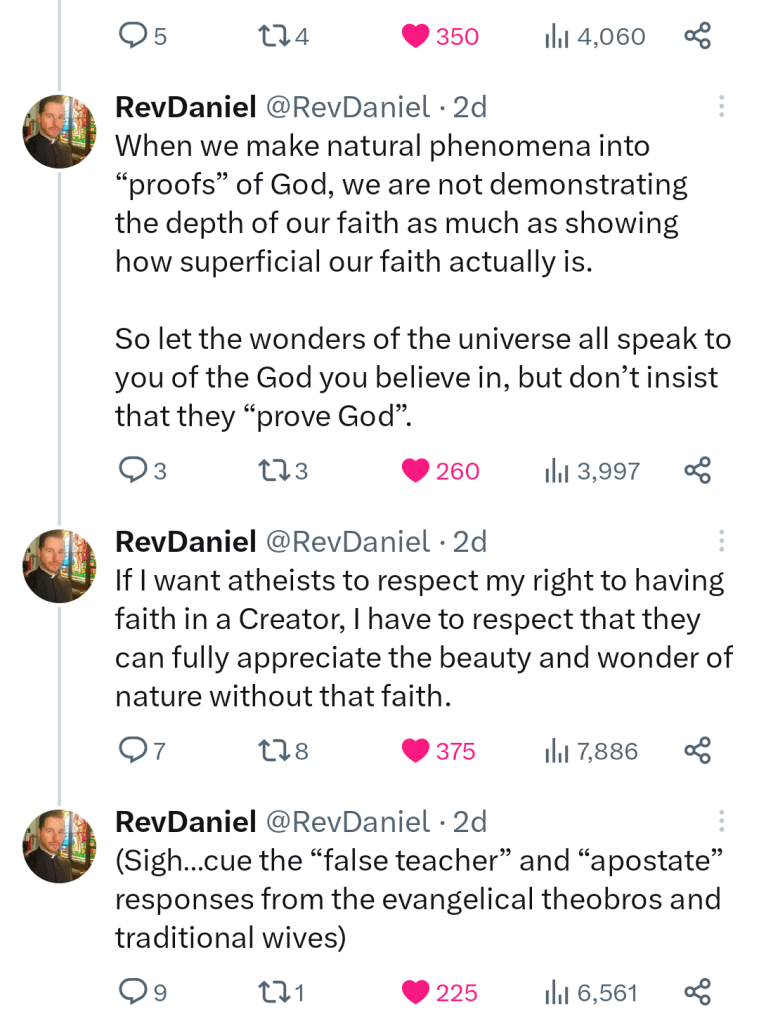Open the "2d" timestamp on the atheists tweet

click(x=470, y=542)
